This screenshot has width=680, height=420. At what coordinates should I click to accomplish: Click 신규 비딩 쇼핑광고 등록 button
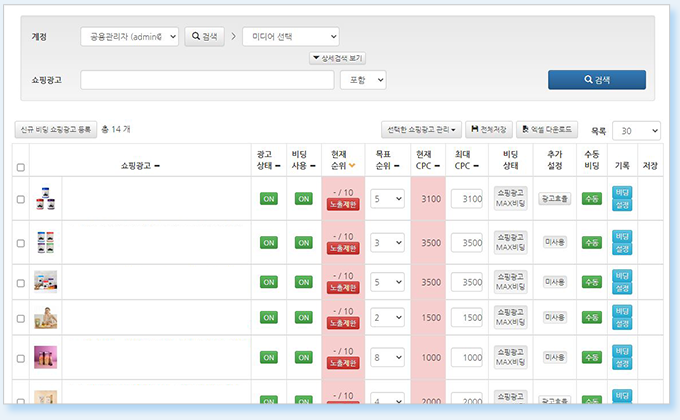pos(56,129)
